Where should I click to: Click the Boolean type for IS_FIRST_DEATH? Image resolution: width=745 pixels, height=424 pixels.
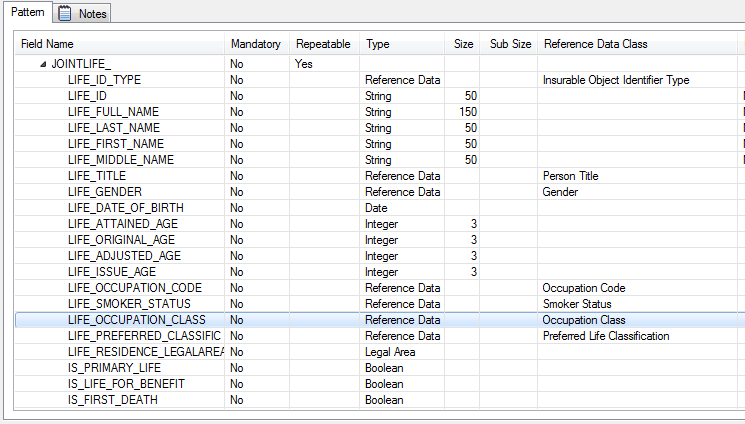coord(384,400)
